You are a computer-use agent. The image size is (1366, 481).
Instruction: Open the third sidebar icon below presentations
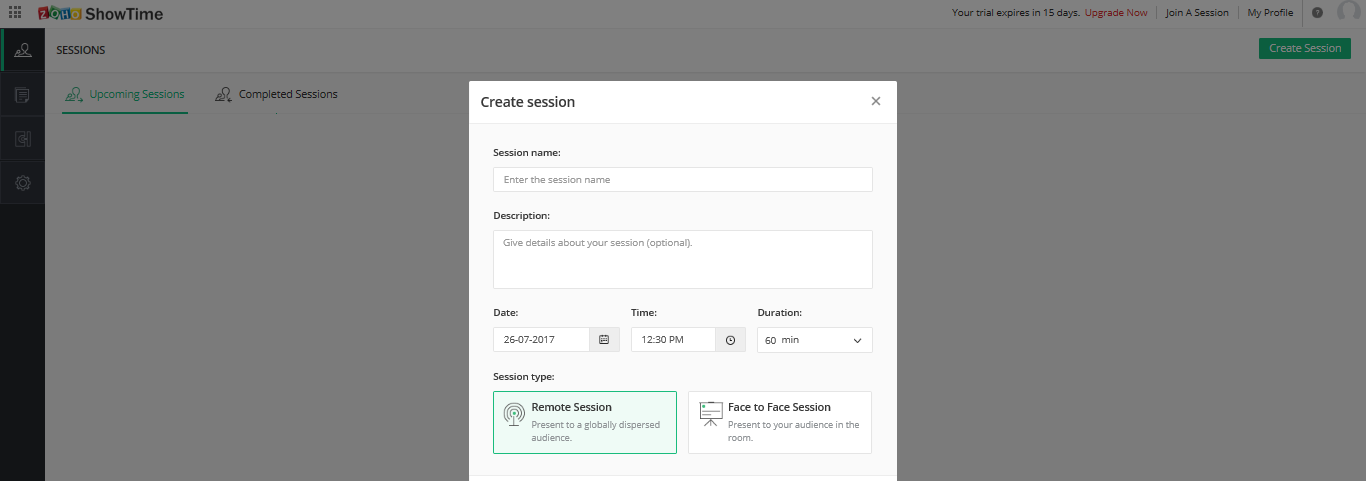(x=22, y=139)
